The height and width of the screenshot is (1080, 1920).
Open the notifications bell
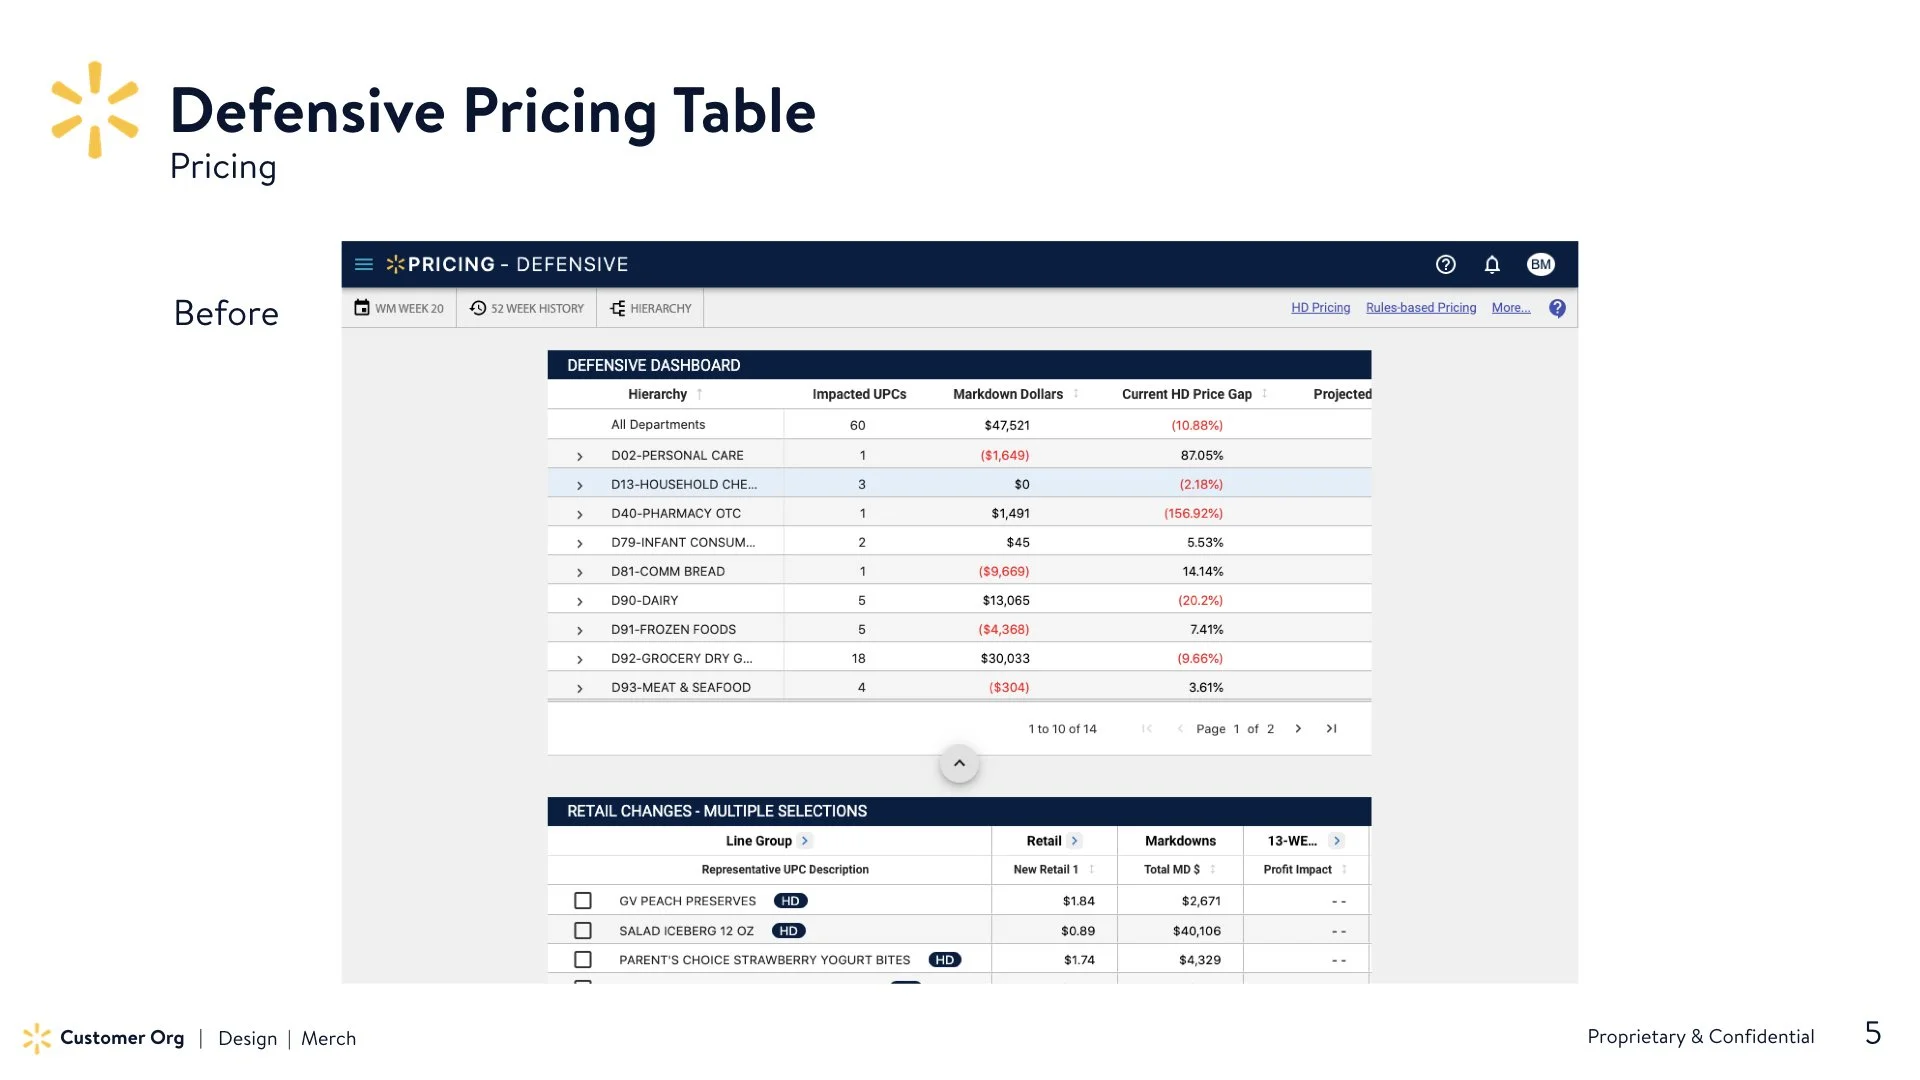pos(1492,265)
